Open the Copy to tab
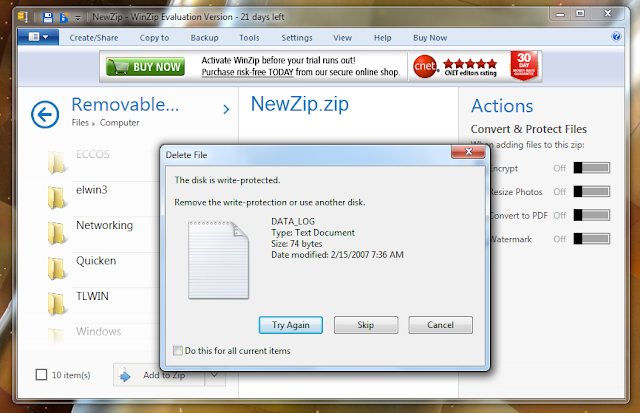Image resolution: width=640 pixels, height=413 pixels. click(154, 38)
